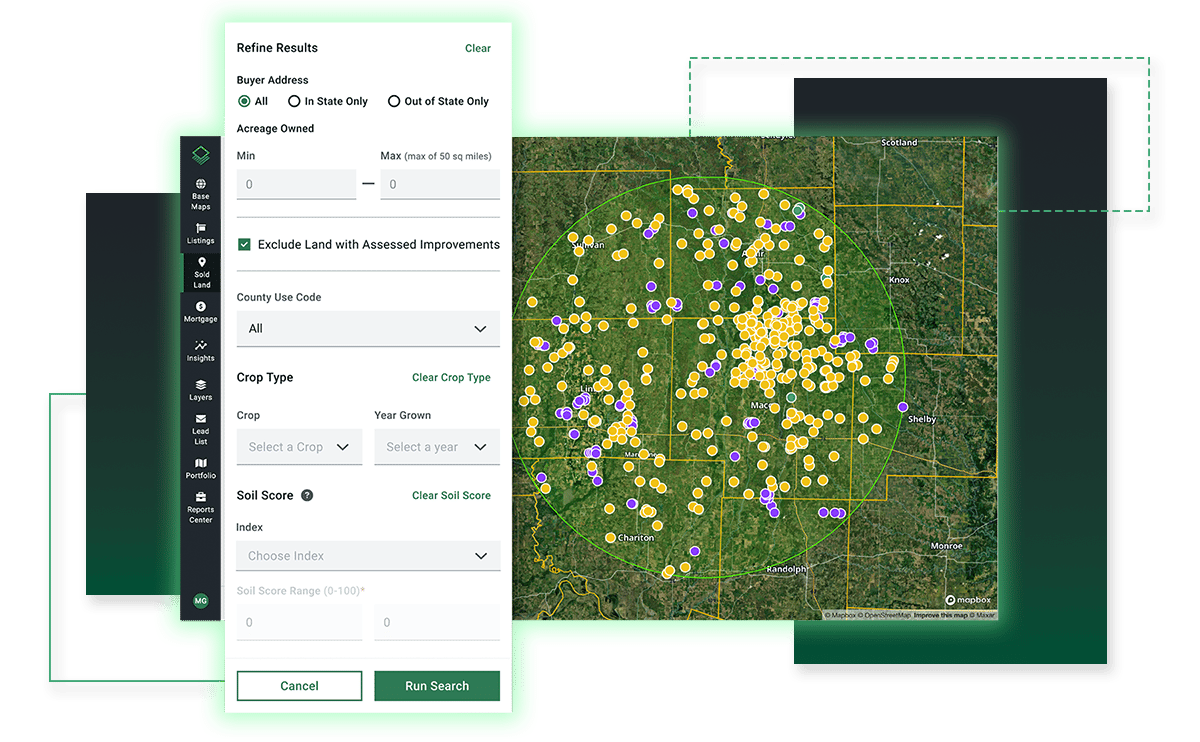Click the Clear Crop Type link

[x=451, y=378]
